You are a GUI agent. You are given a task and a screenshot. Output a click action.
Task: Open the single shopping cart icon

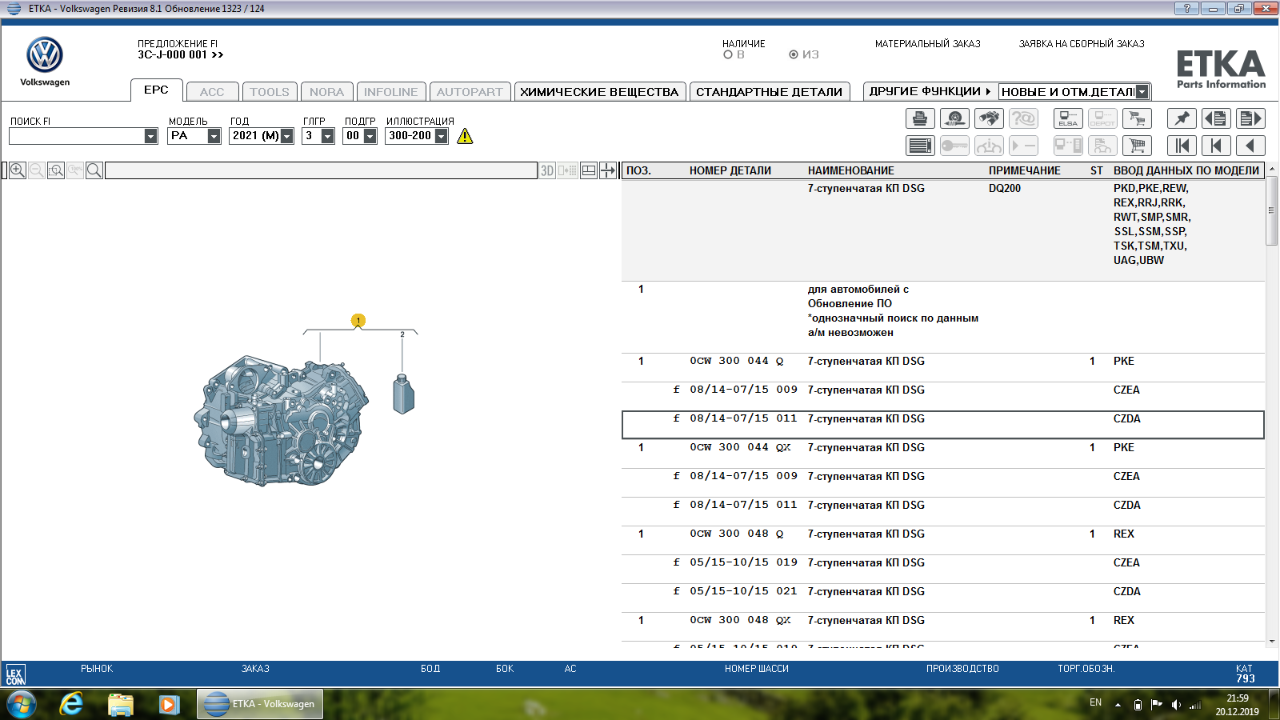click(x=1136, y=146)
